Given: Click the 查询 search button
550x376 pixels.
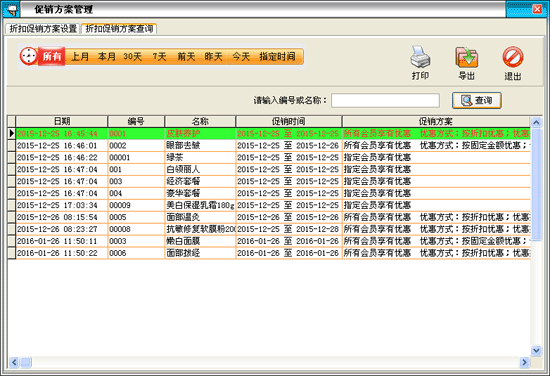Looking at the screenshot, I should click(x=477, y=101).
